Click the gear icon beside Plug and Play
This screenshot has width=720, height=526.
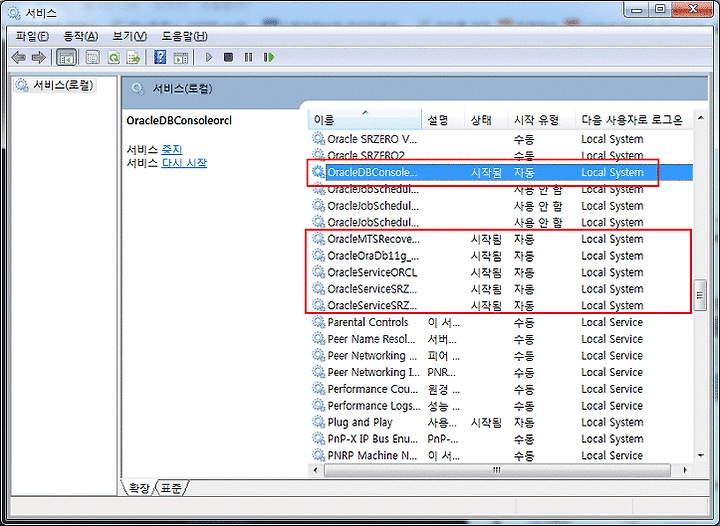pyautogui.click(x=318, y=422)
